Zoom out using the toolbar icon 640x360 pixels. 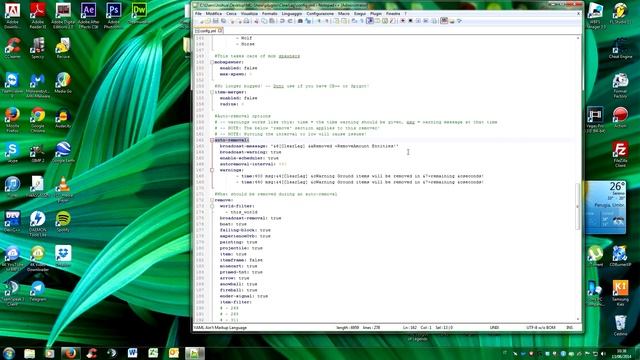tap(327, 21)
